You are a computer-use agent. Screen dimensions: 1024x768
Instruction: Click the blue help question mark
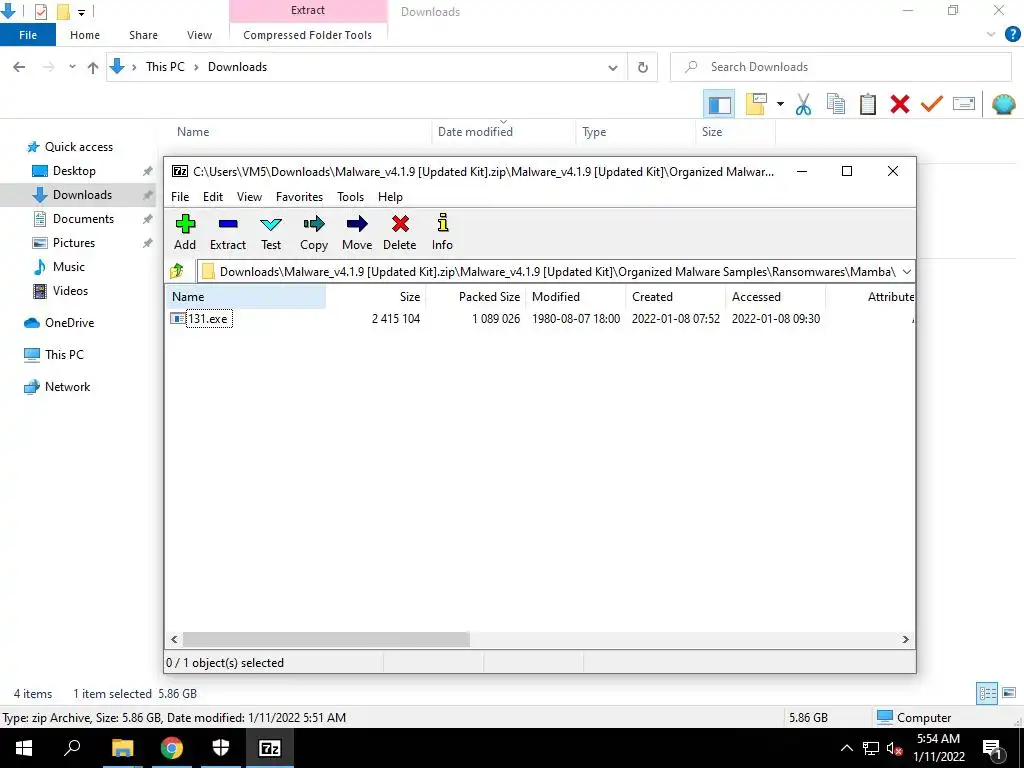point(1012,35)
